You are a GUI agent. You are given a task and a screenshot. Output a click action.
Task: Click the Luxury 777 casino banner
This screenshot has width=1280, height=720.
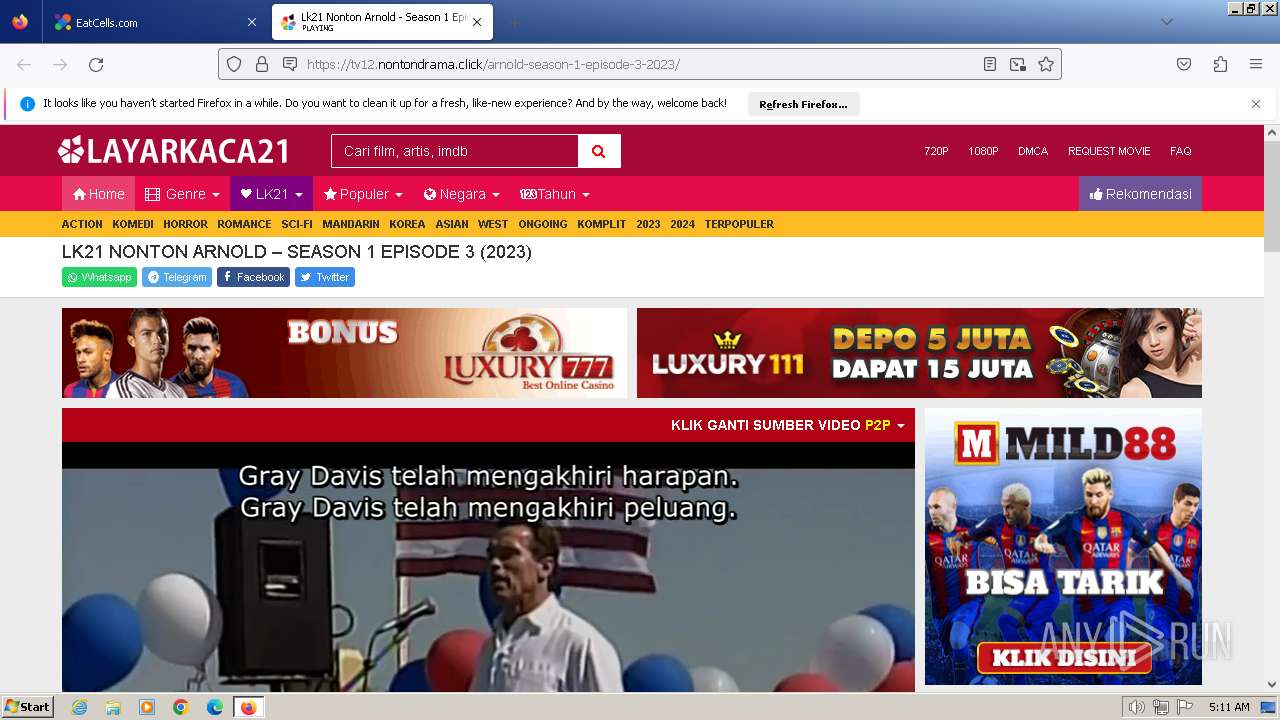coord(344,353)
